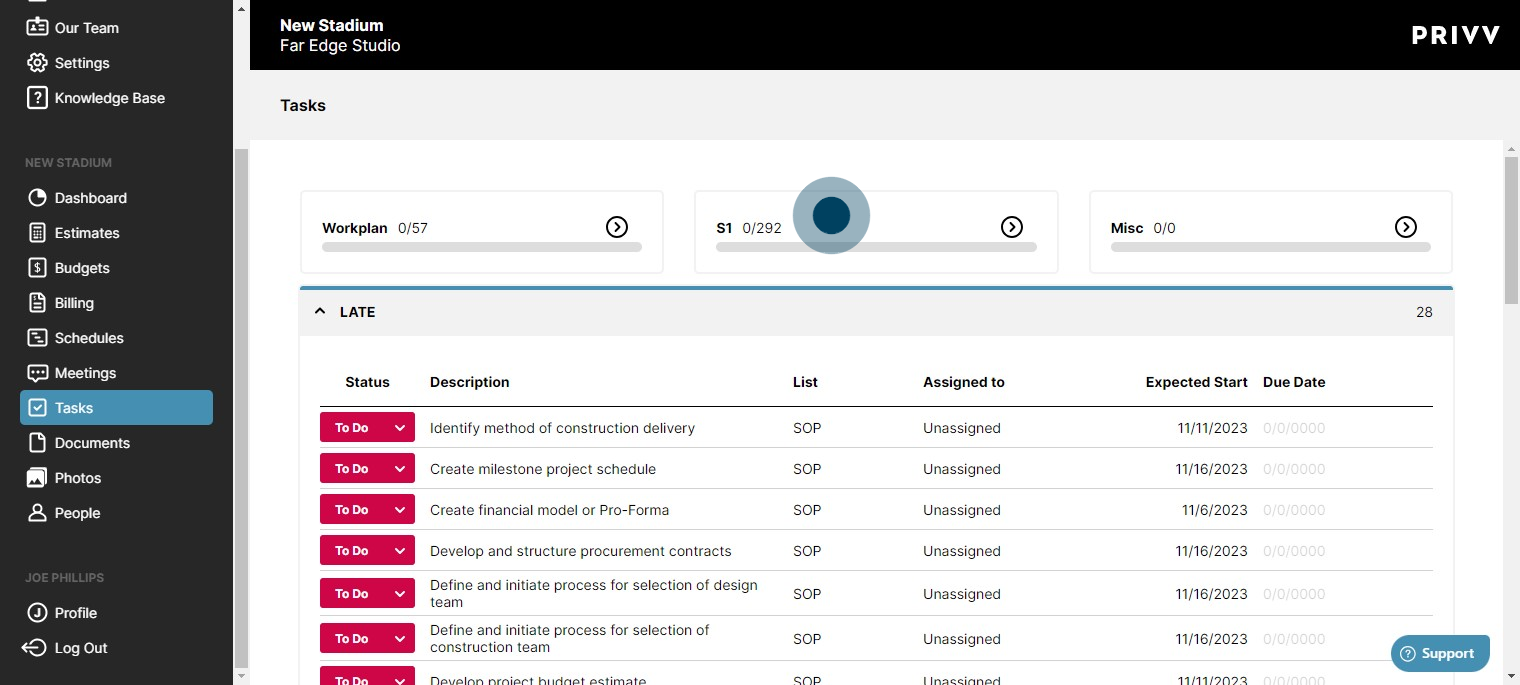Image resolution: width=1520 pixels, height=685 pixels.
Task: Open Workplan list arrow icon
Action: (617, 227)
